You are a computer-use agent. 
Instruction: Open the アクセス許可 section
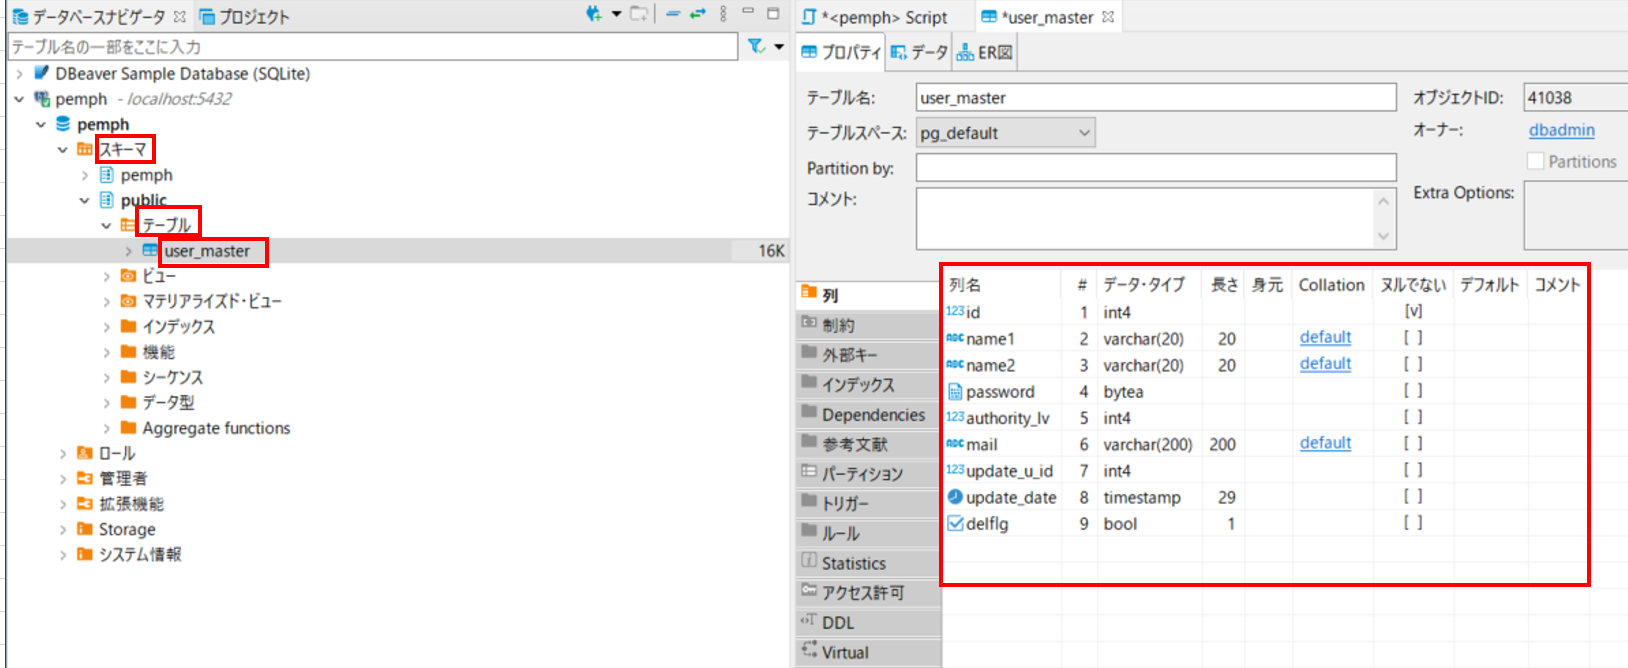pos(869,592)
